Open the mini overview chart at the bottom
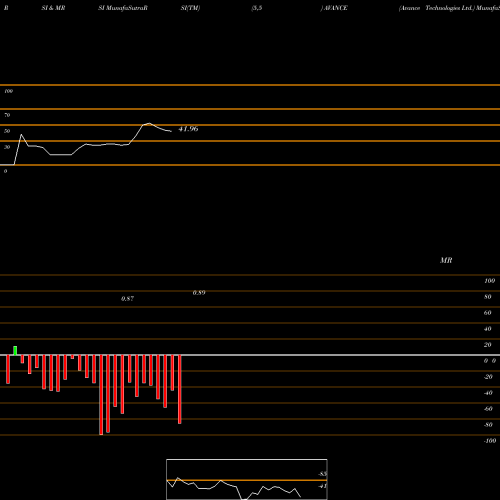This screenshot has width=500, height=500. [247, 479]
